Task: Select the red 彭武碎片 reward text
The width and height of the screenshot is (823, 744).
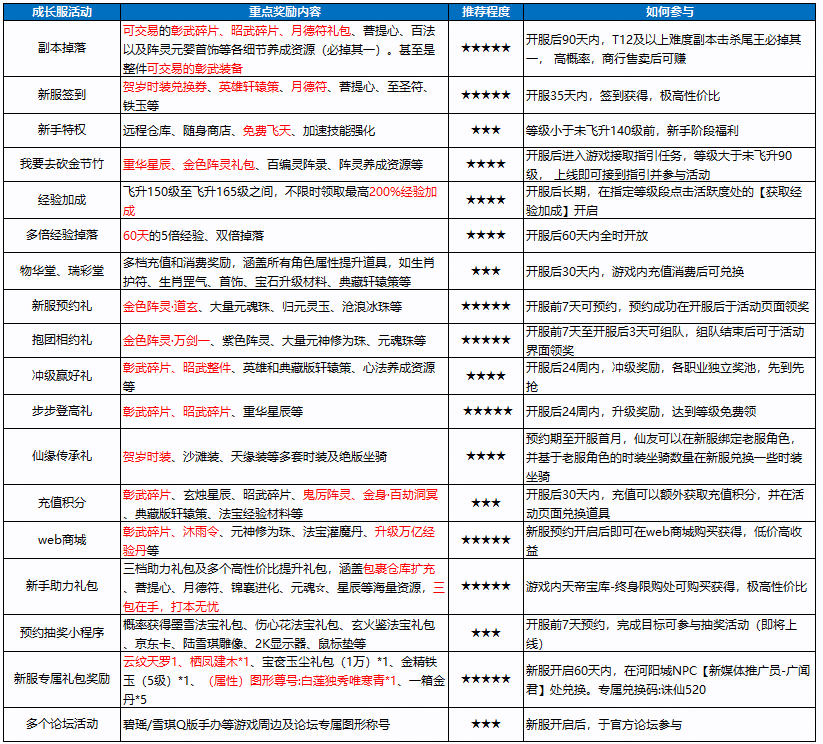Action: click(193, 29)
